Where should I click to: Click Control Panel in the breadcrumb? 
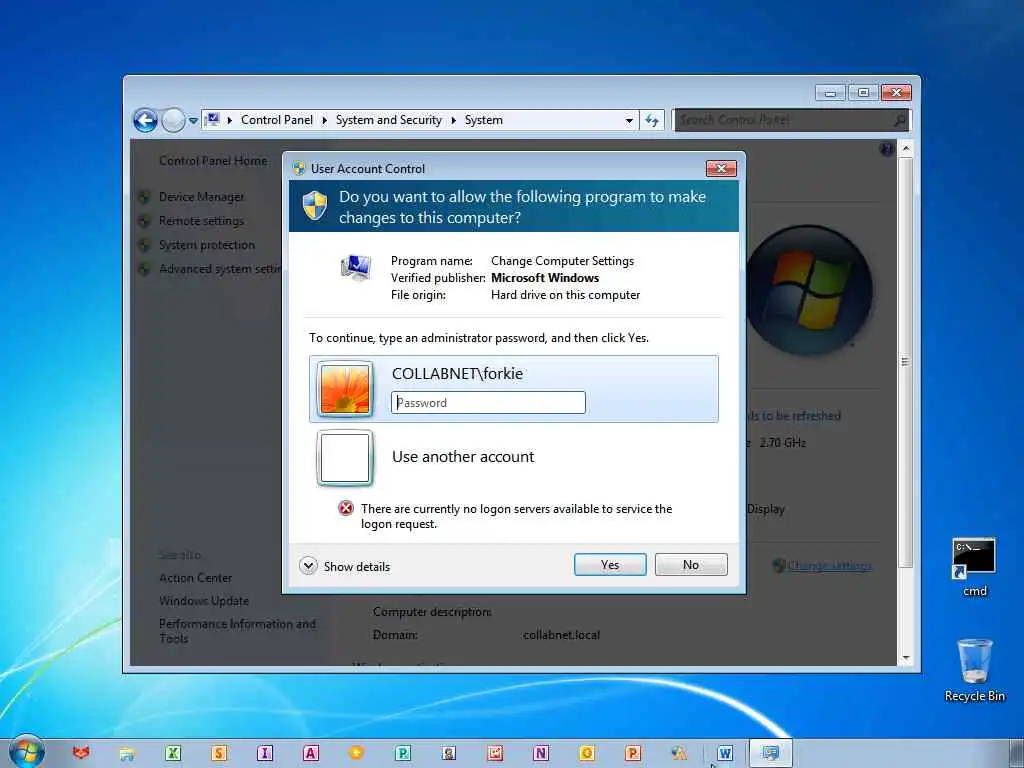[277, 120]
